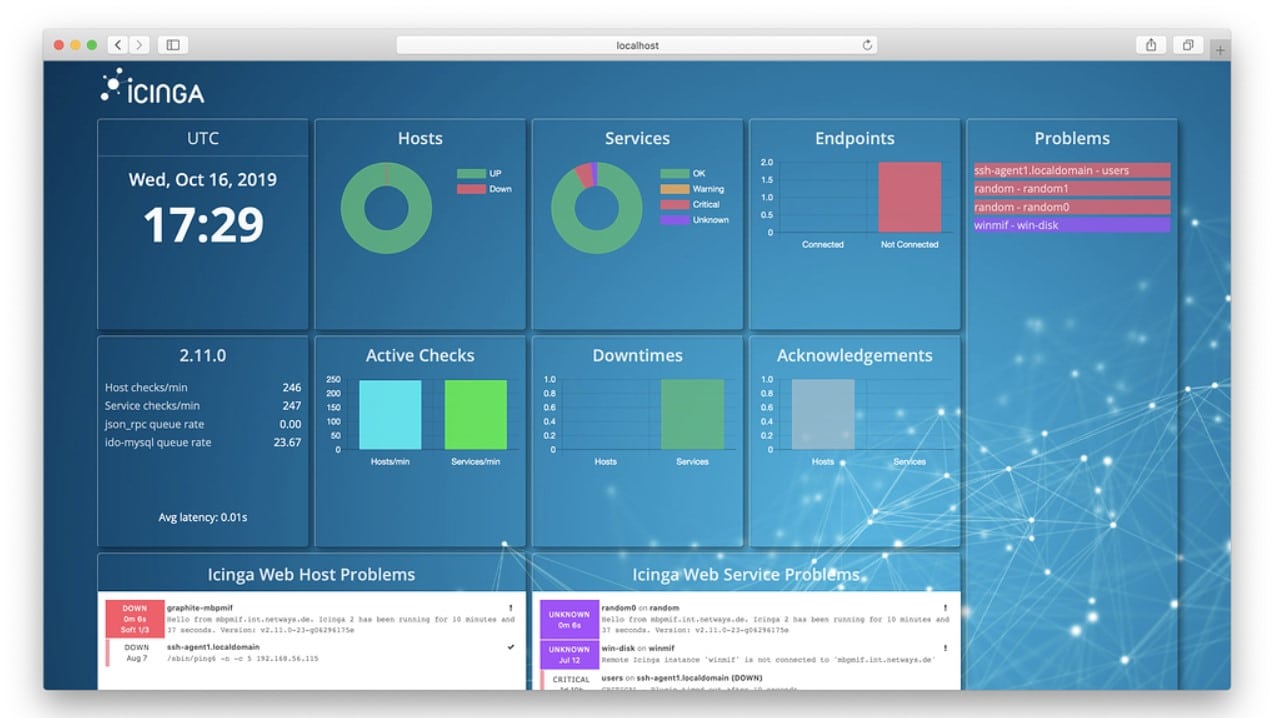Click the "Avg latency: 0.01s" text

(203, 517)
